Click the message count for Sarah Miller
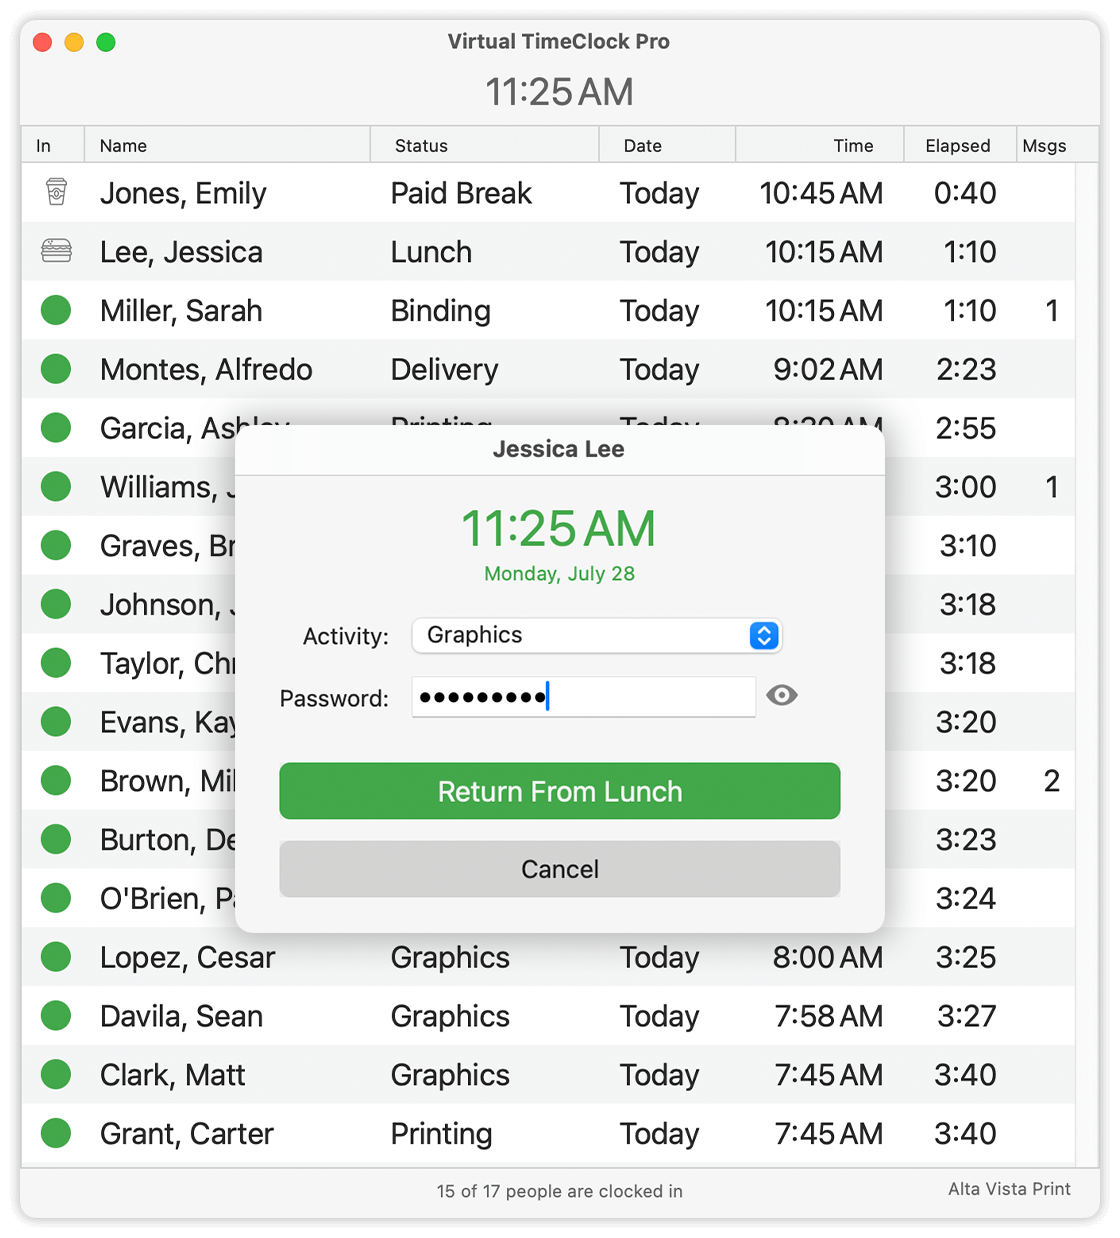This screenshot has height=1238, width=1120. tap(1052, 311)
